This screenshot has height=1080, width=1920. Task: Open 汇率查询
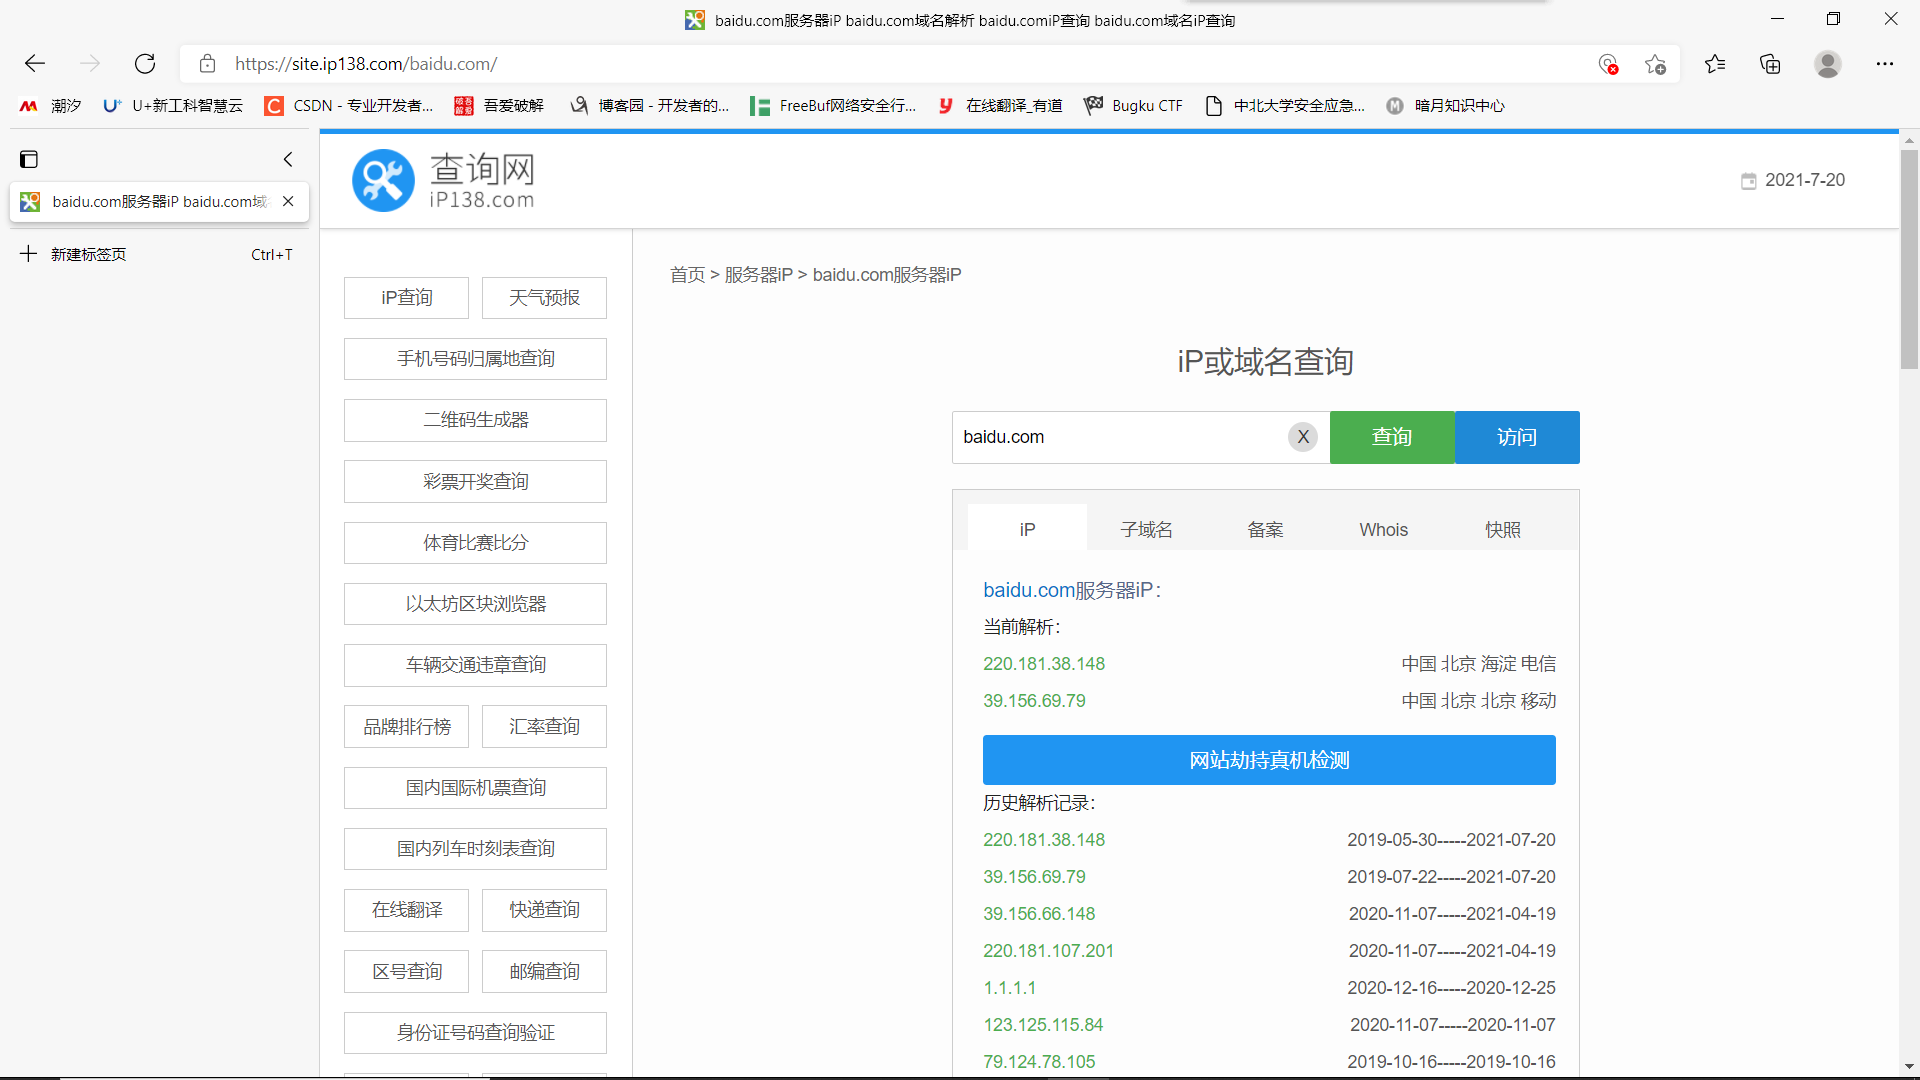(544, 727)
